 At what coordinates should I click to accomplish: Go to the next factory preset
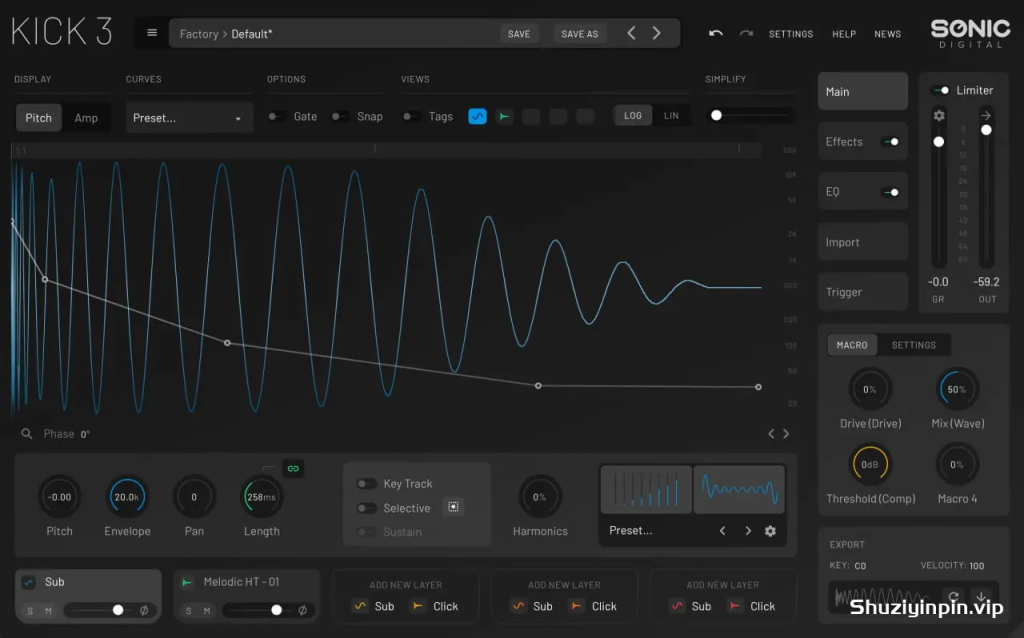pos(656,33)
